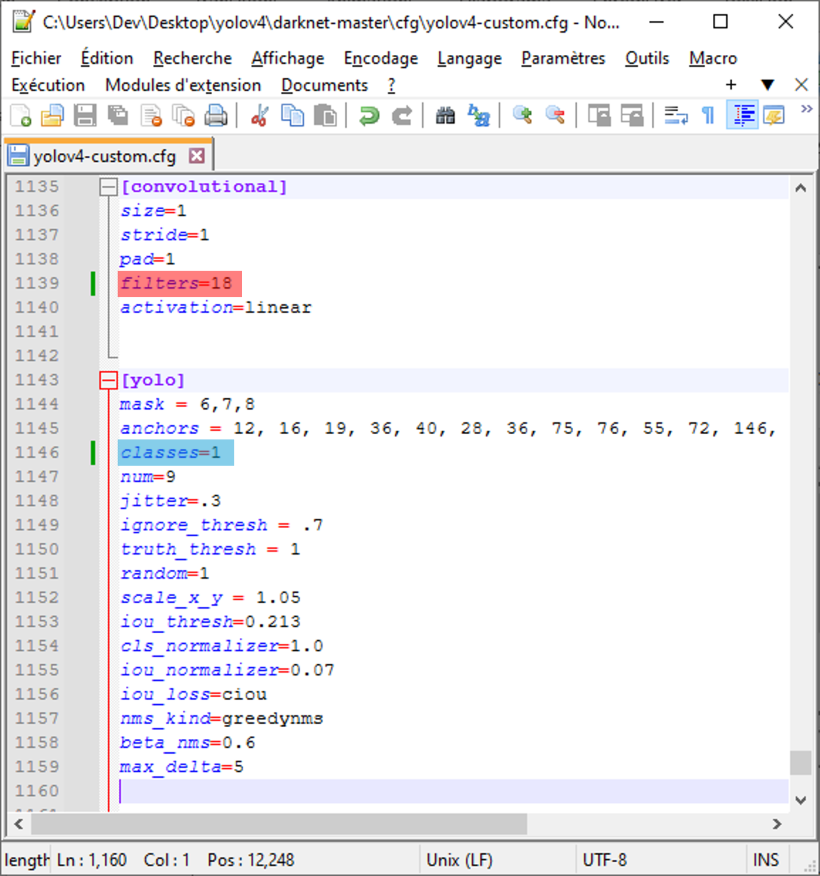Open the Recherche menu
Viewport: 820px width, 876px height.
192,58
